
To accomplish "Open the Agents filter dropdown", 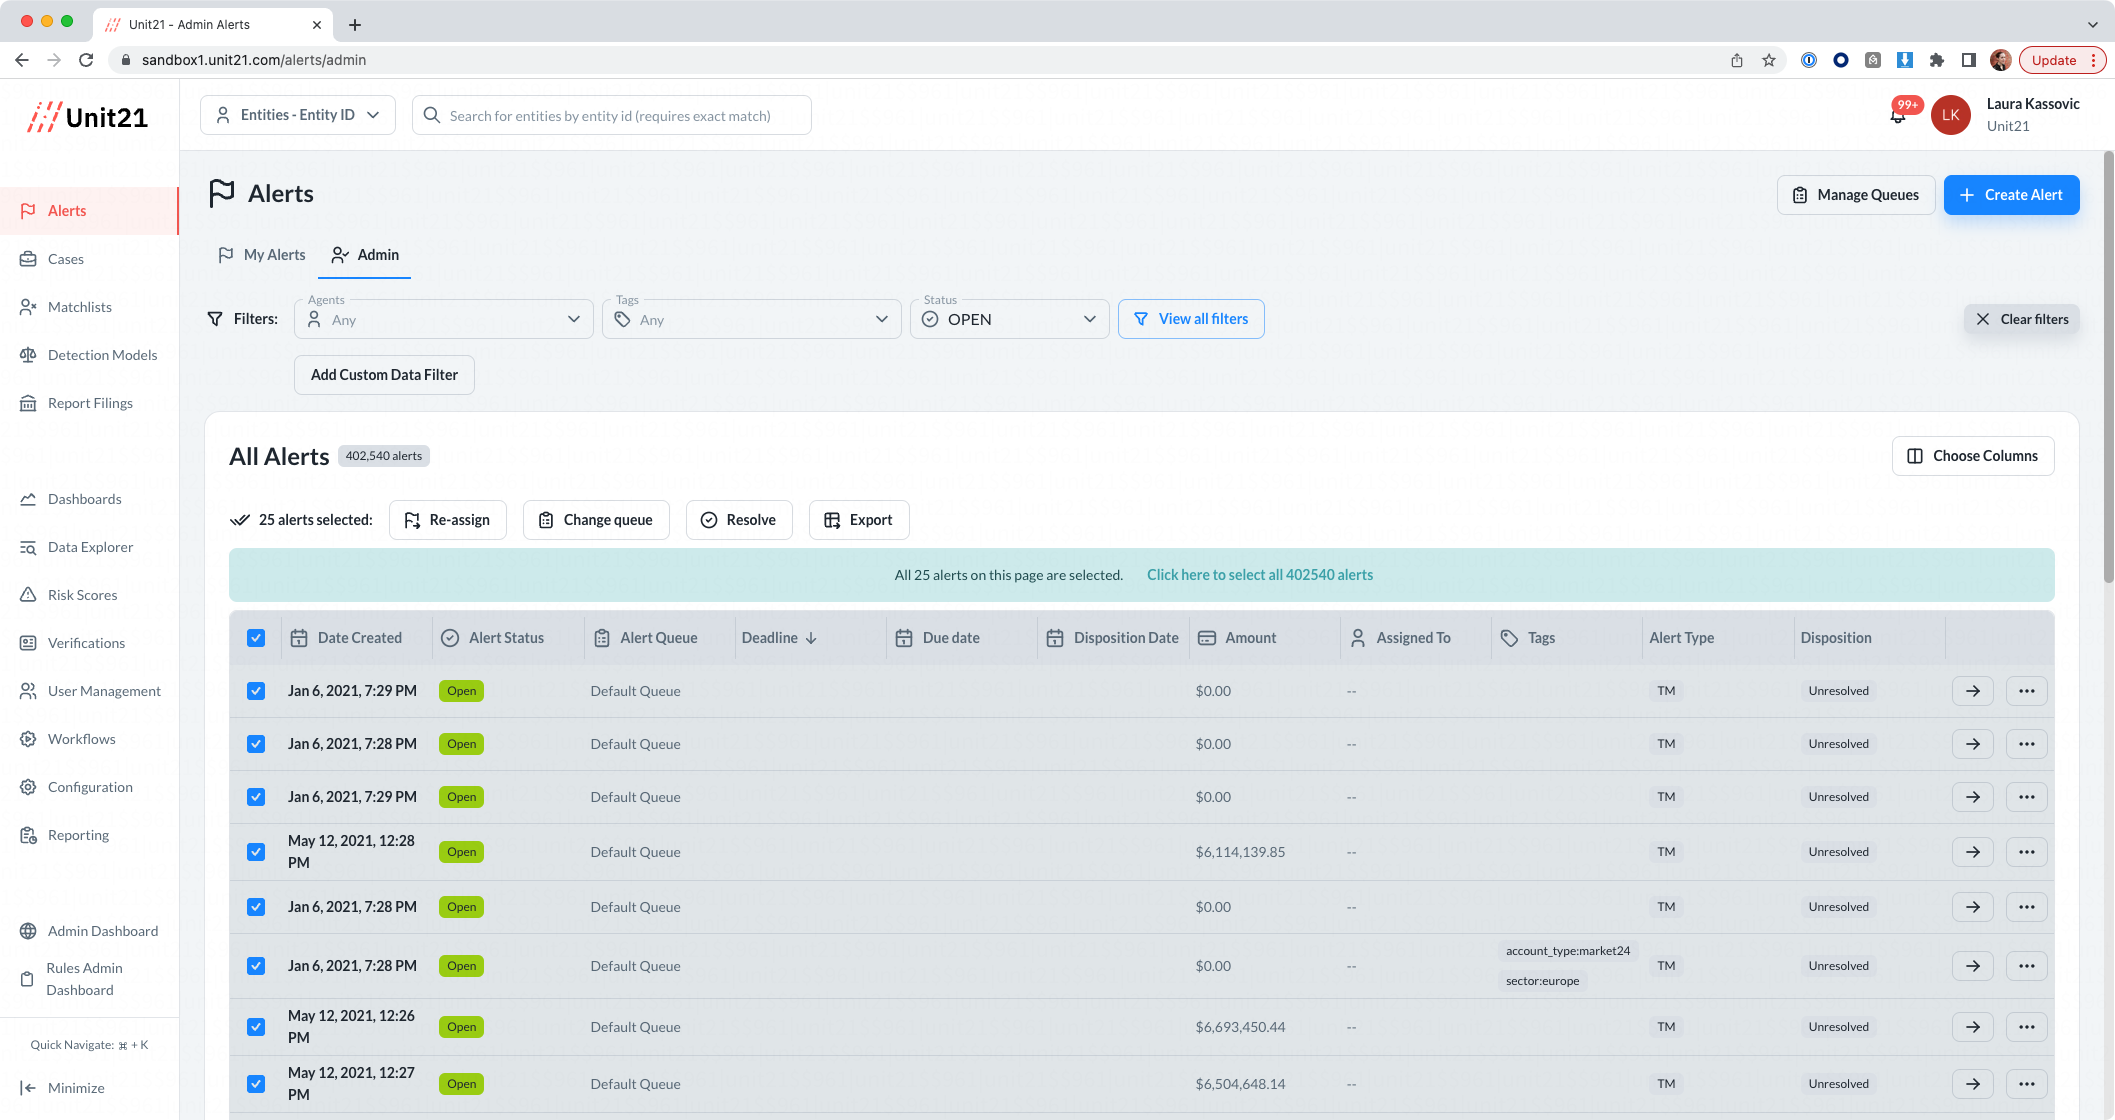I will tap(443, 318).
